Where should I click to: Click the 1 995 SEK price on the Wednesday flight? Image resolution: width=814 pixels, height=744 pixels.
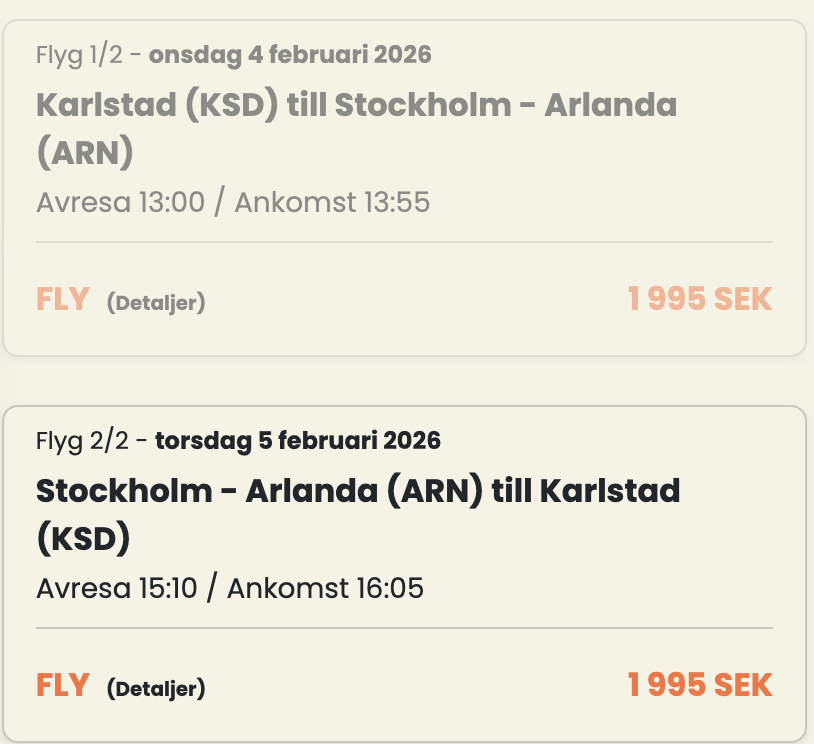[700, 299]
